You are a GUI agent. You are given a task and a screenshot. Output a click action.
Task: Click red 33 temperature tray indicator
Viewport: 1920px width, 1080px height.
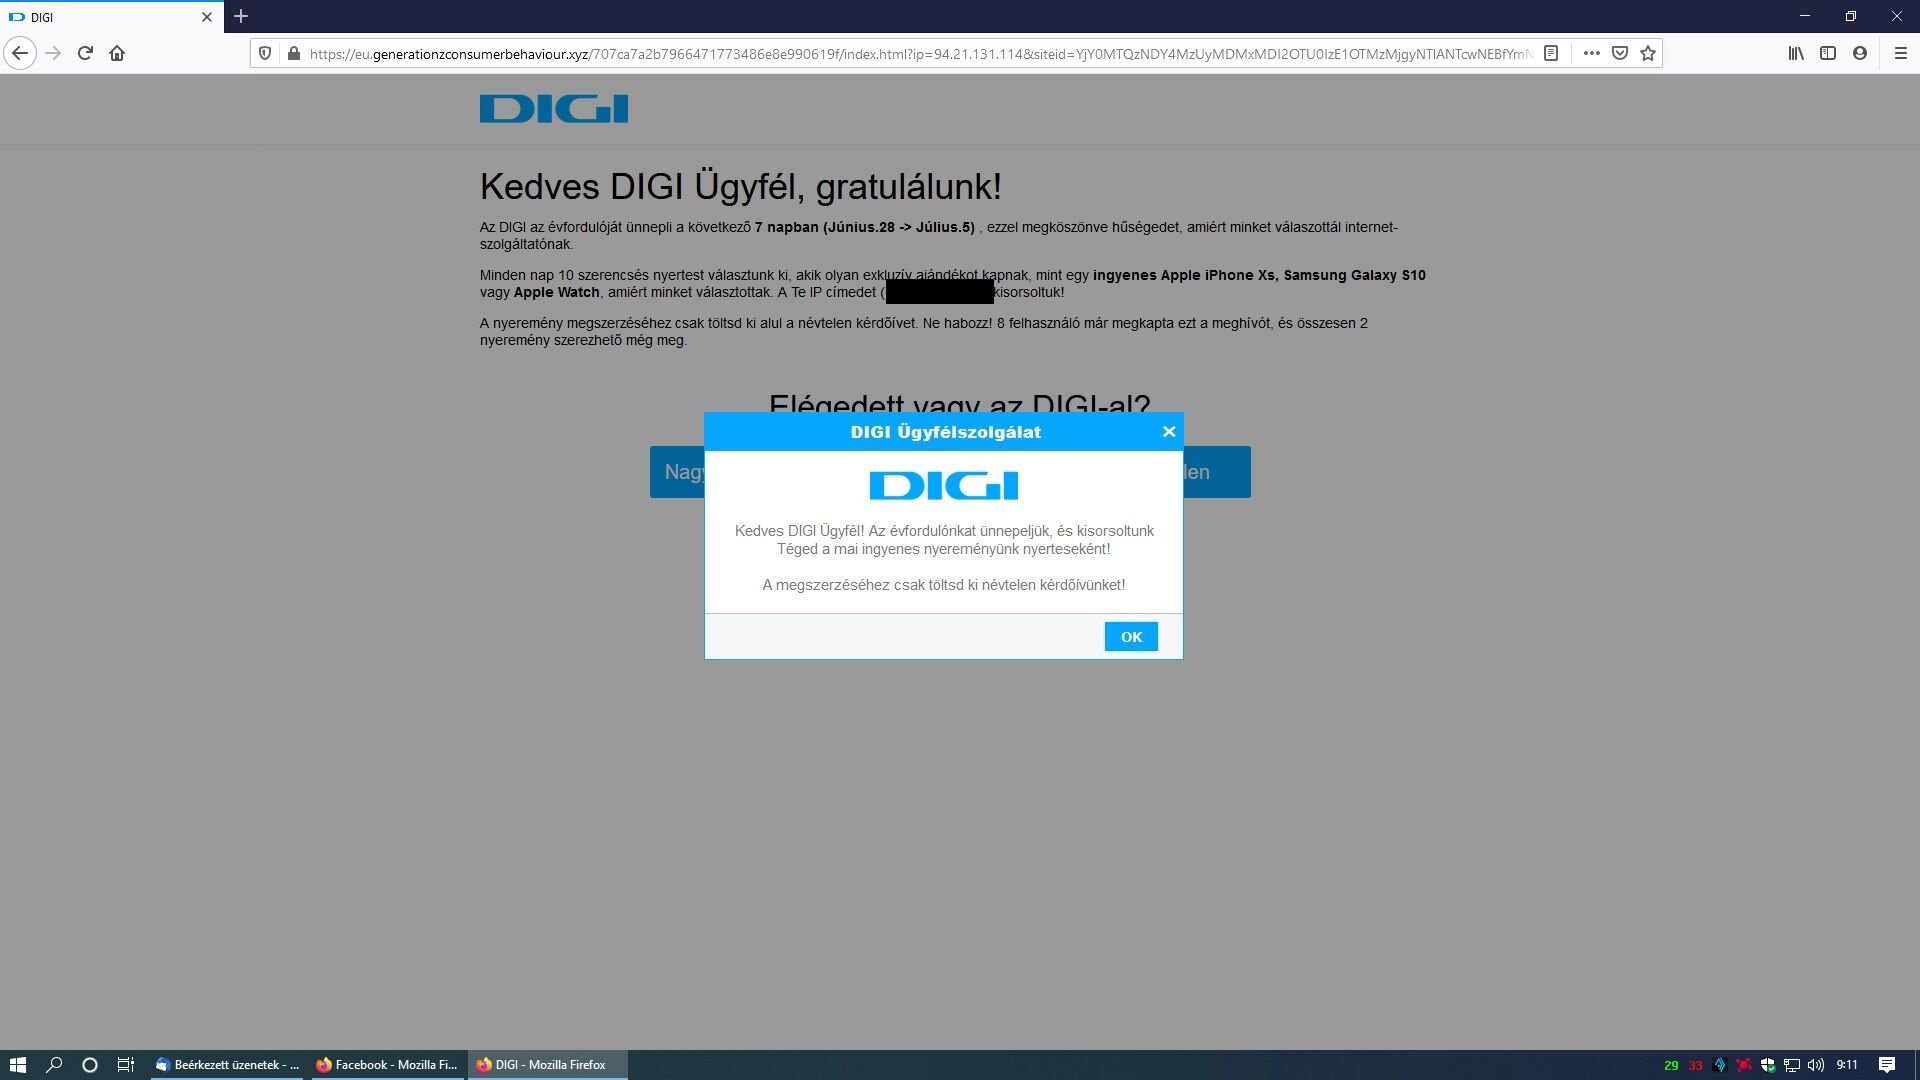[1695, 1065]
